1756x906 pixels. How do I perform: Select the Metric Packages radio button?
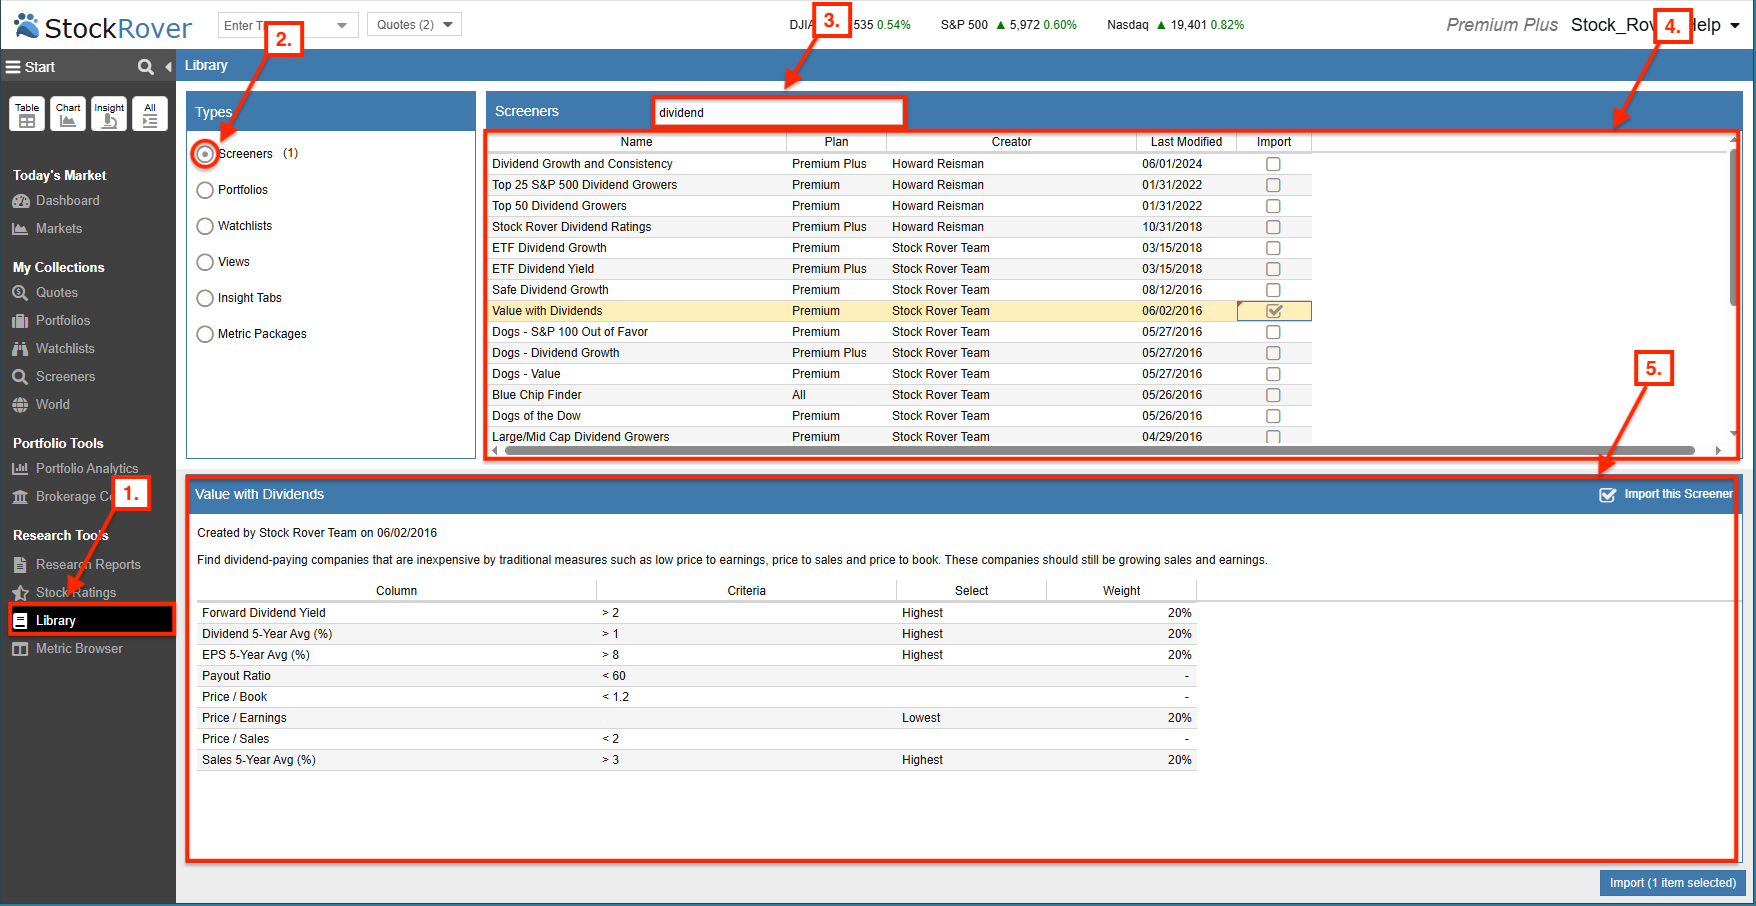(x=205, y=334)
